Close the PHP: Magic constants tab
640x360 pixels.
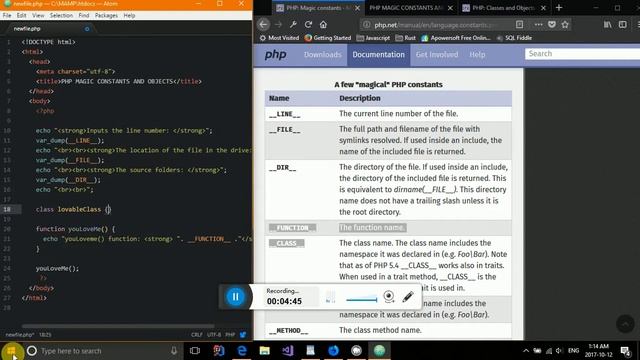coord(357,8)
